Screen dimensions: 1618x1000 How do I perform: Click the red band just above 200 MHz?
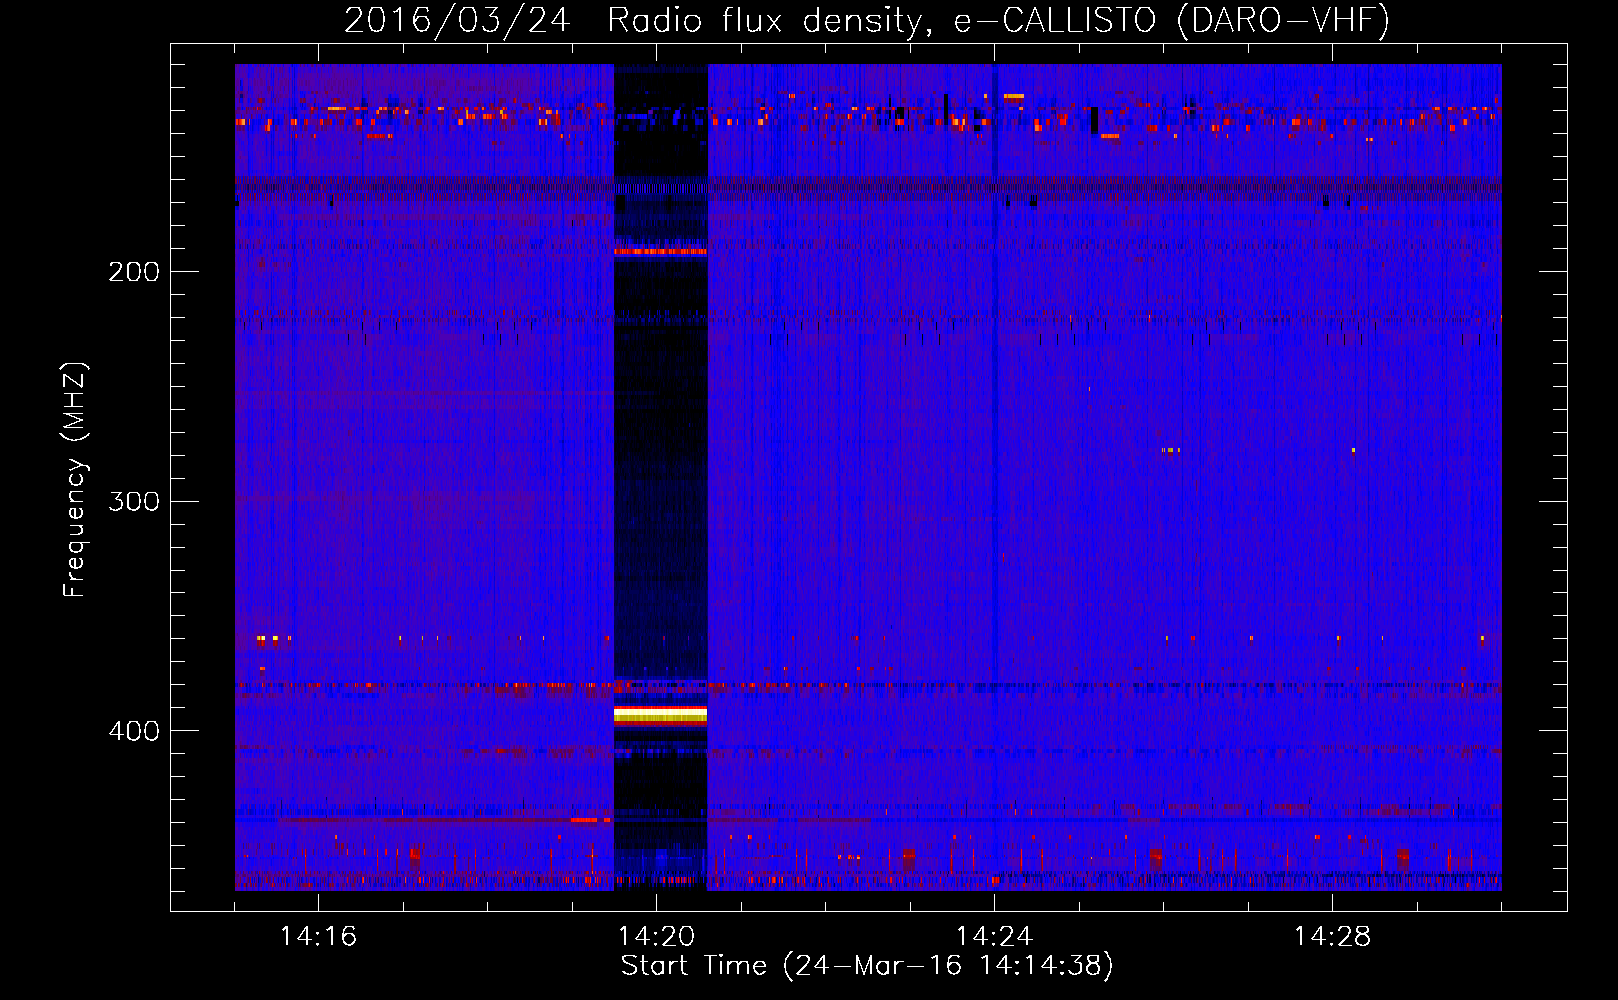pos(660,252)
